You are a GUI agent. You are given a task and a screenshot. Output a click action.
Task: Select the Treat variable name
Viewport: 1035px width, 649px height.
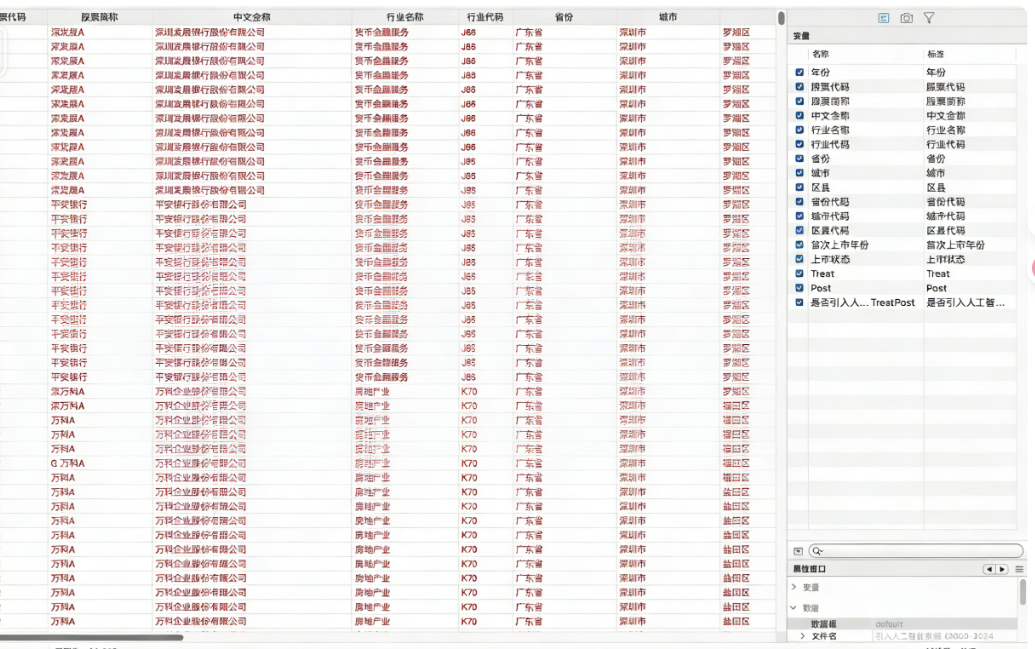coord(822,273)
